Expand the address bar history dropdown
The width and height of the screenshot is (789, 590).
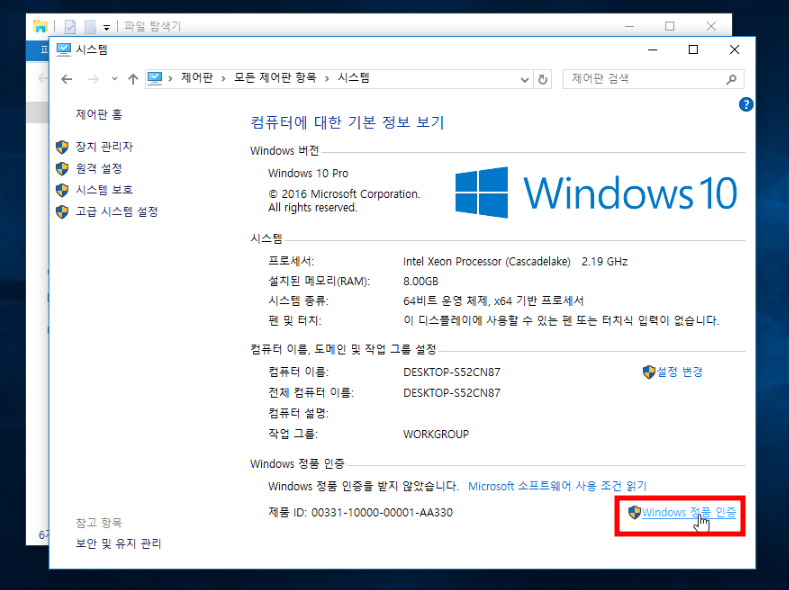tap(524, 79)
